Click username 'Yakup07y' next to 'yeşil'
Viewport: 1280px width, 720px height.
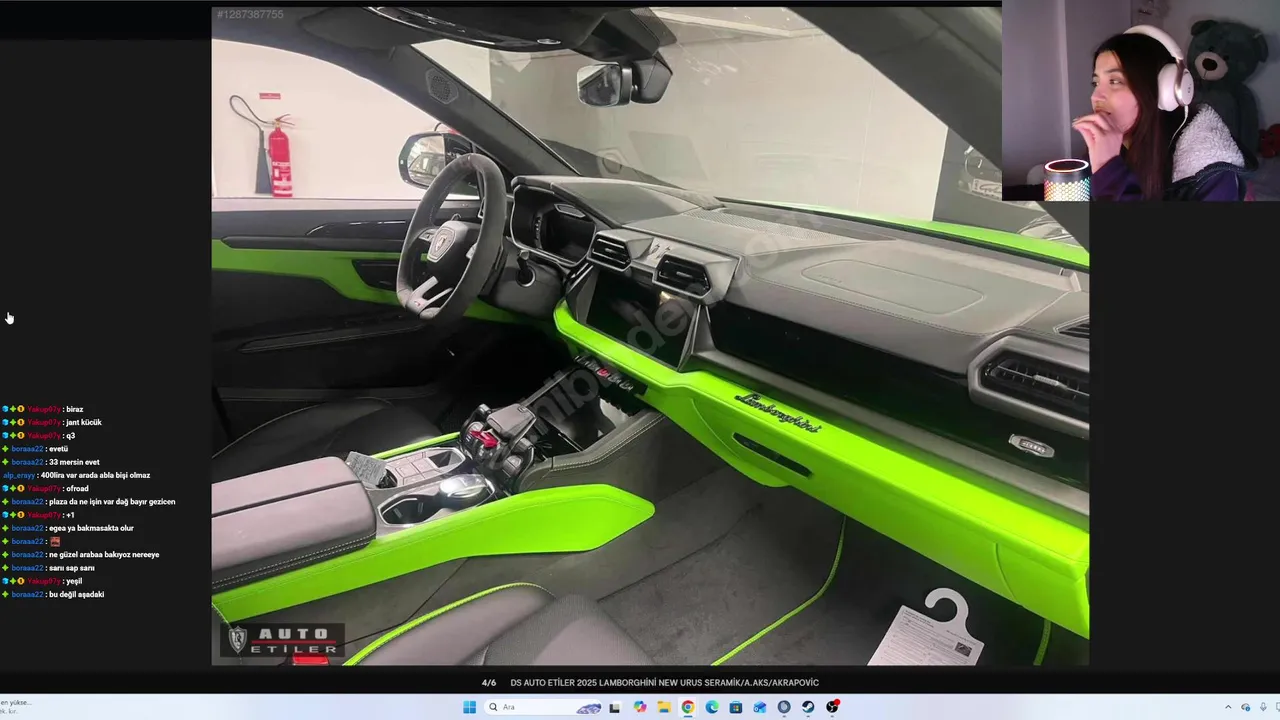point(43,581)
